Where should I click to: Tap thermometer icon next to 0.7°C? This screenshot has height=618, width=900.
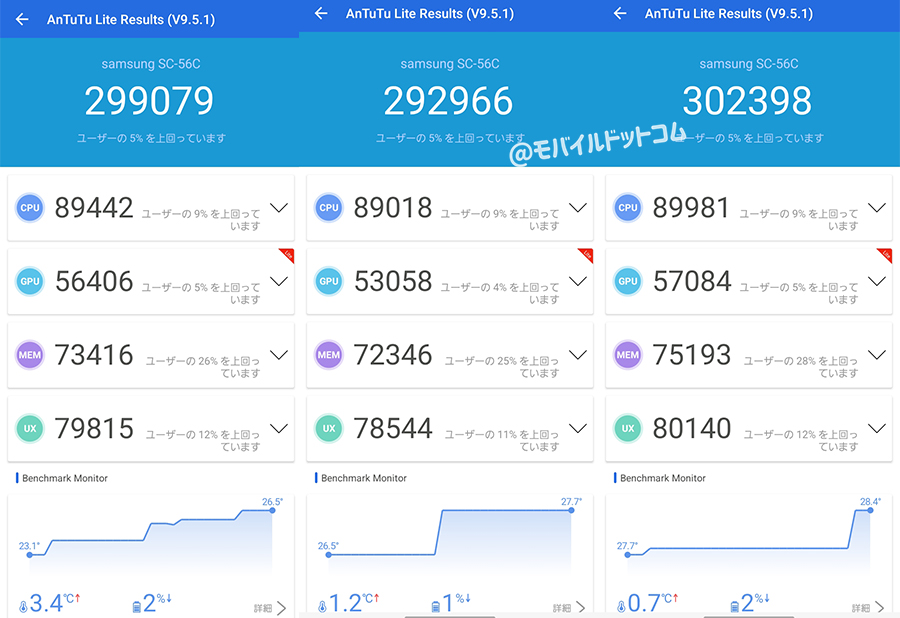[x=621, y=607]
